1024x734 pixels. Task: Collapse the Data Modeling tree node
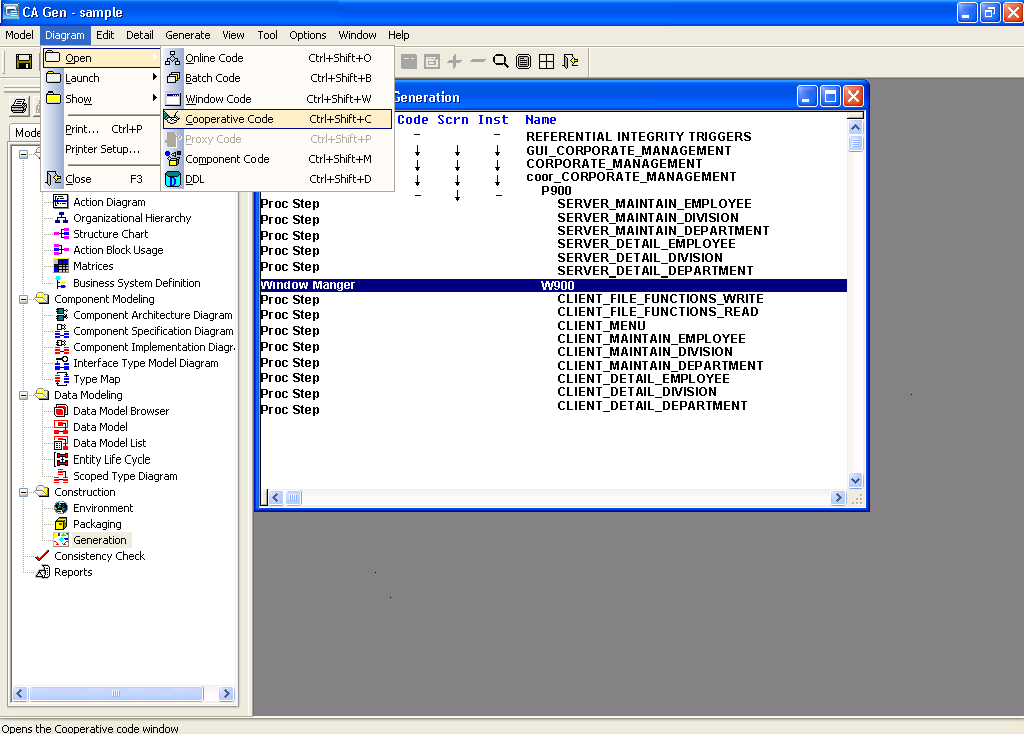click(24, 395)
